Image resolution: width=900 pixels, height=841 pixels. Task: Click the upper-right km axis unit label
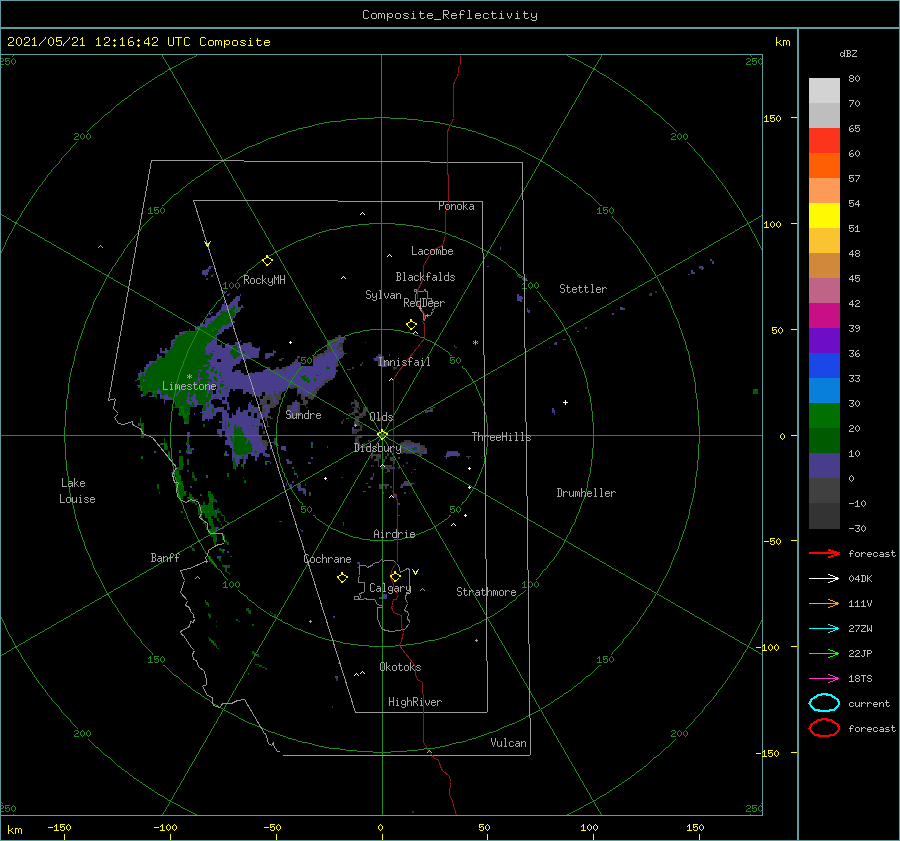click(x=783, y=42)
